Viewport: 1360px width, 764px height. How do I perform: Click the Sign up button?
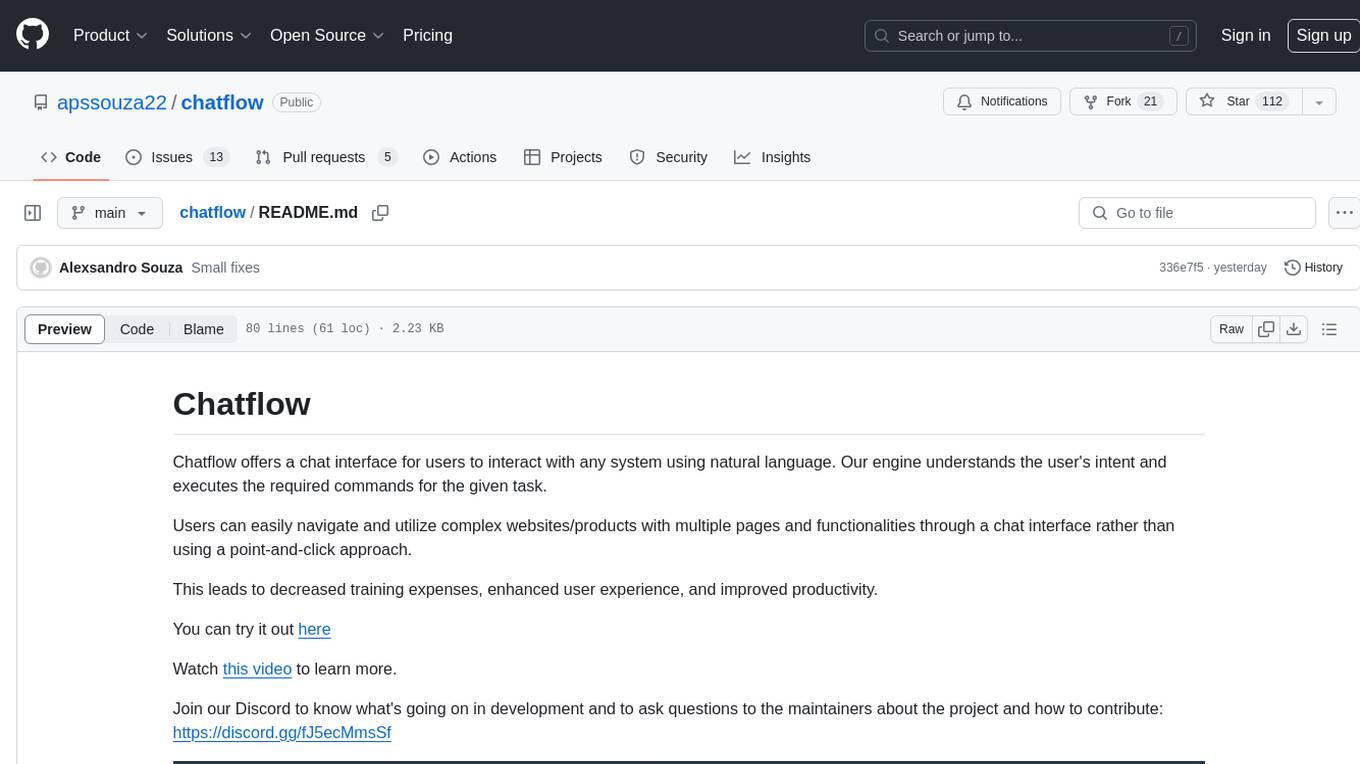click(x=1323, y=35)
